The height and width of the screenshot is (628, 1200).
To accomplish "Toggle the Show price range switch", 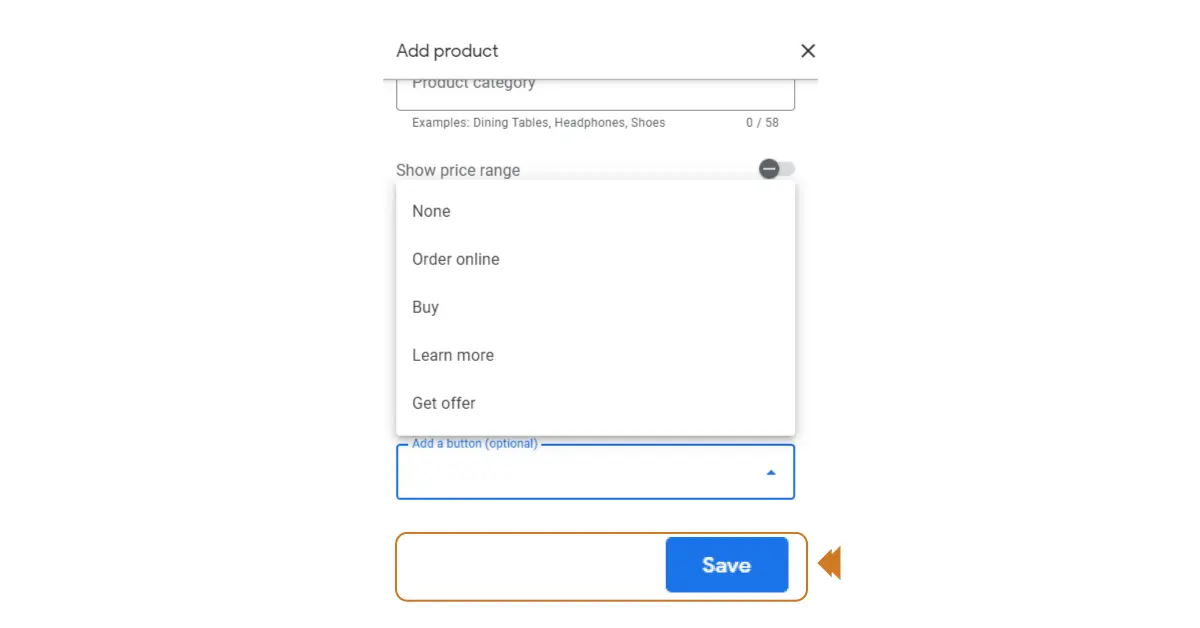I will [776, 169].
